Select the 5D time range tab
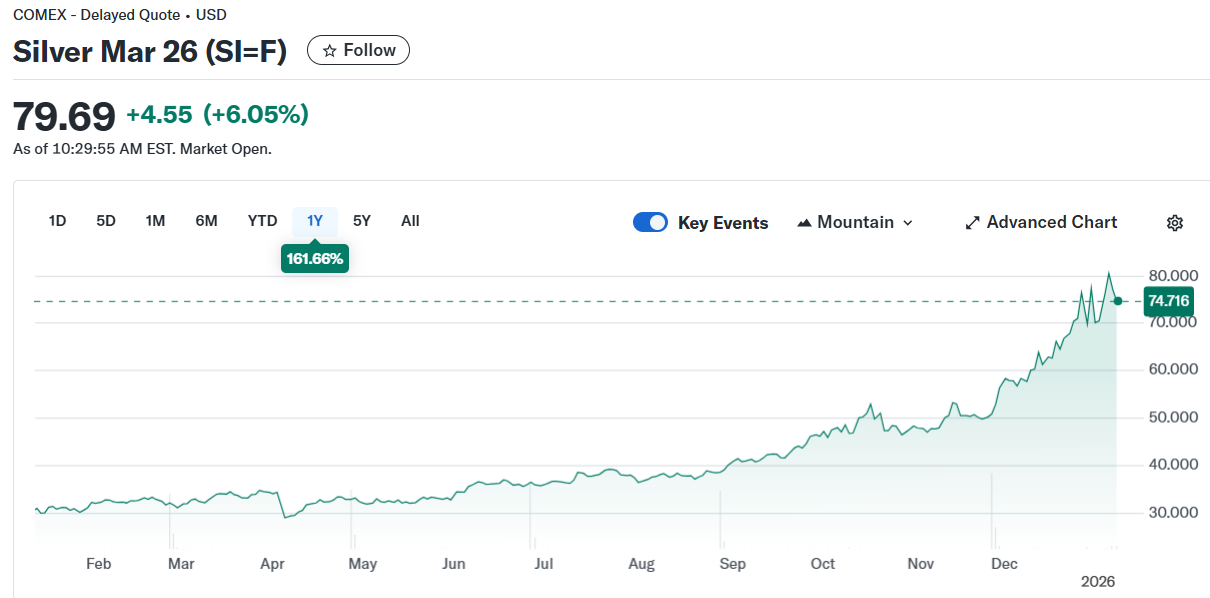The width and height of the screenshot is (1210, 598). (106, 221)
